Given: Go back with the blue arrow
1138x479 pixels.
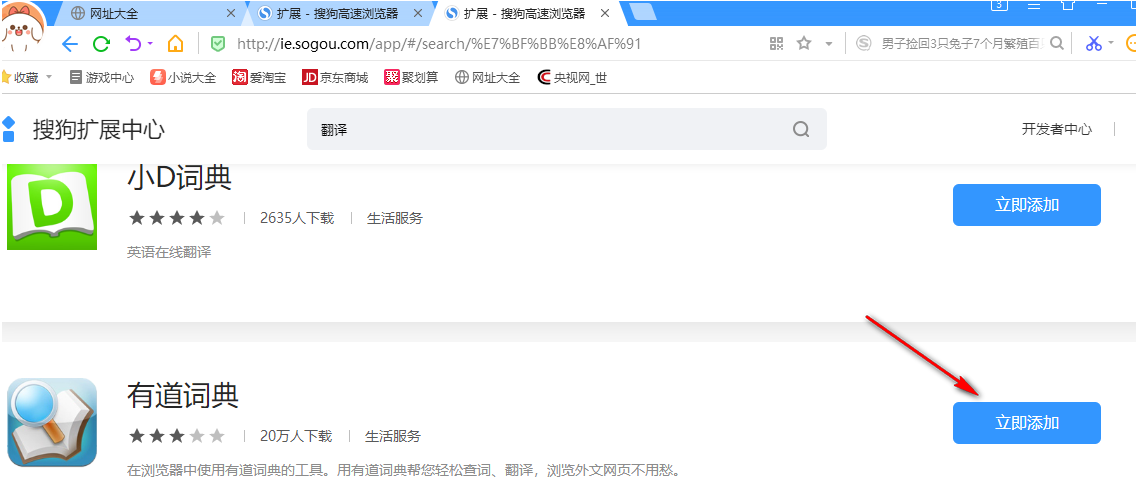Looking at the screenshot, I should (70, 44).
